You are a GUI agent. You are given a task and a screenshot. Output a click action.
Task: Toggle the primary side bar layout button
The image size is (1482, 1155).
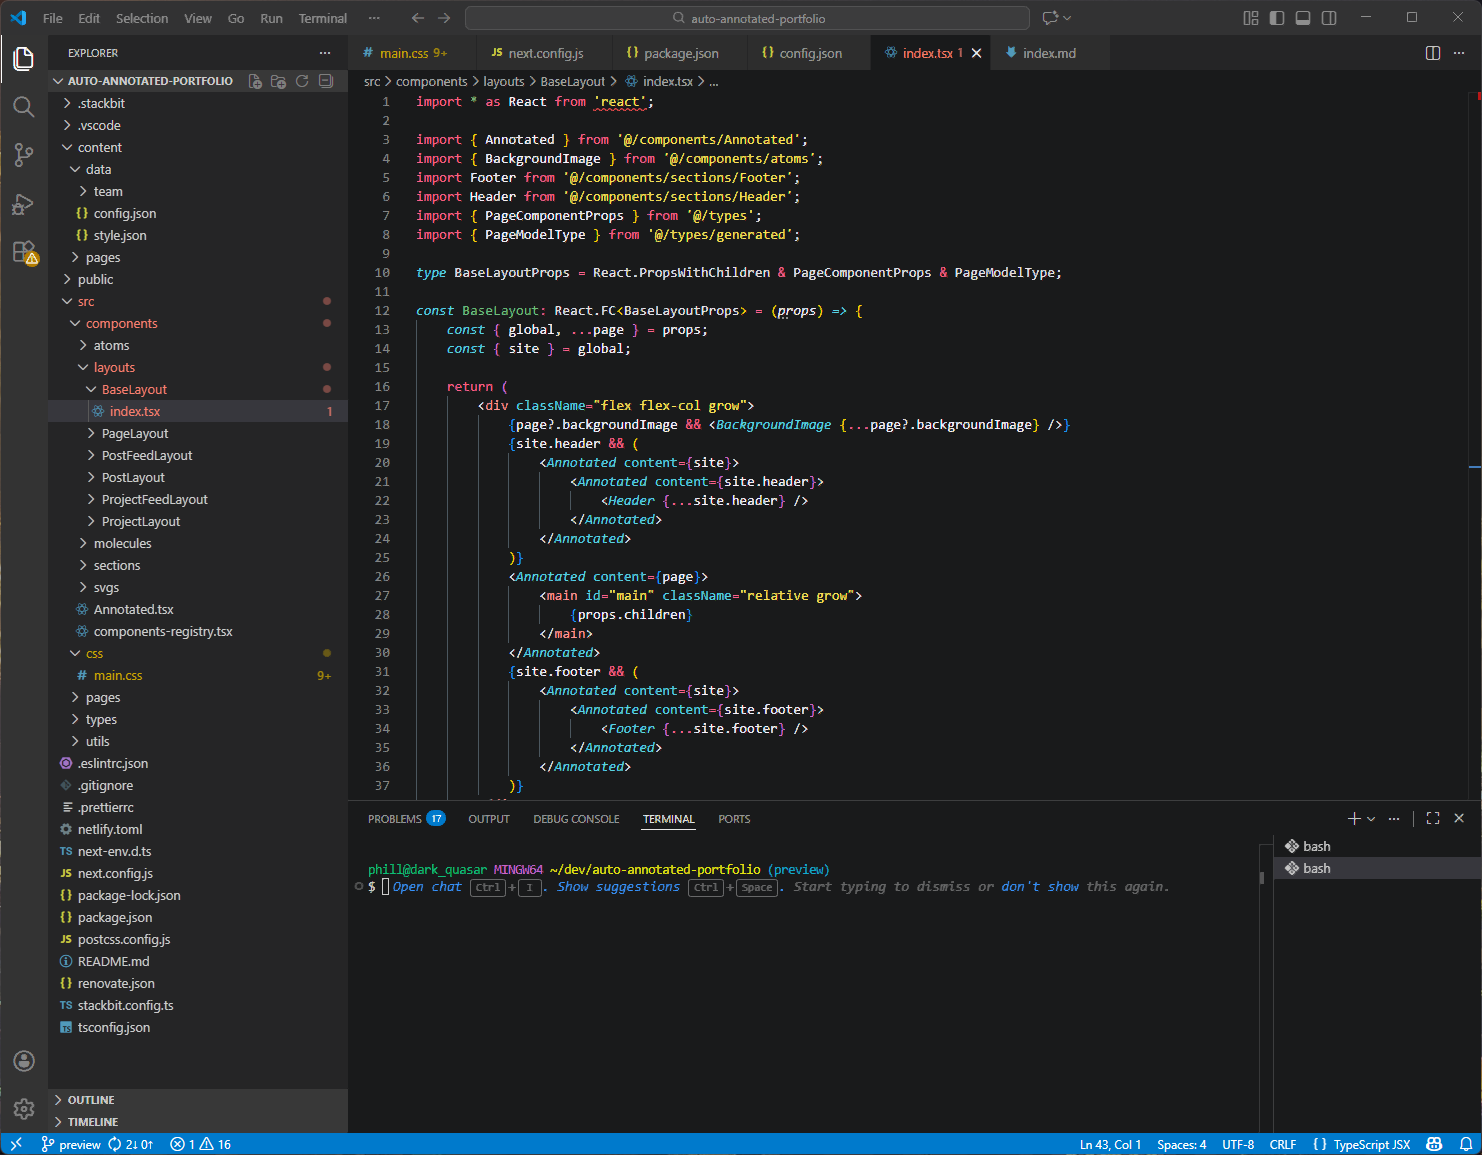1277,18
